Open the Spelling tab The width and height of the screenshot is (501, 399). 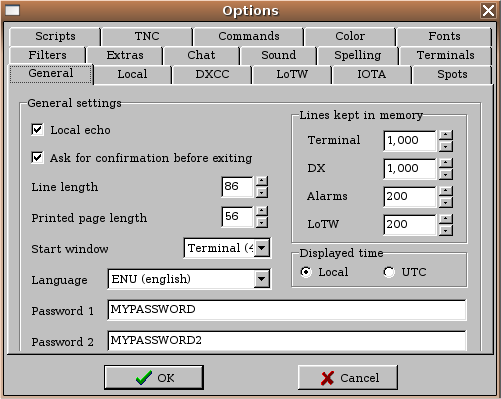click(358, 55)
